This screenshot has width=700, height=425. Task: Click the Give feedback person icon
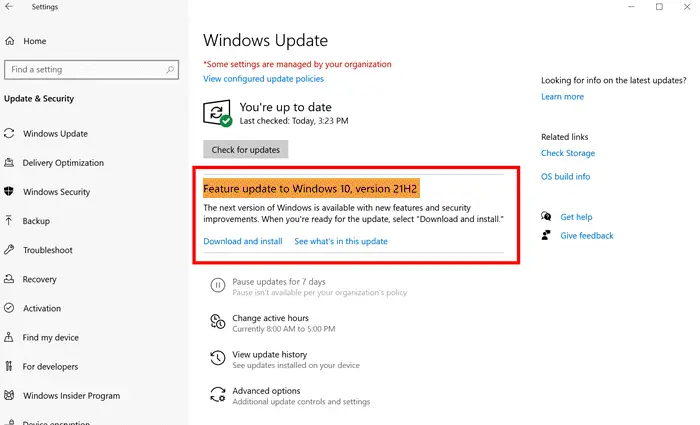tap(546, 235)
